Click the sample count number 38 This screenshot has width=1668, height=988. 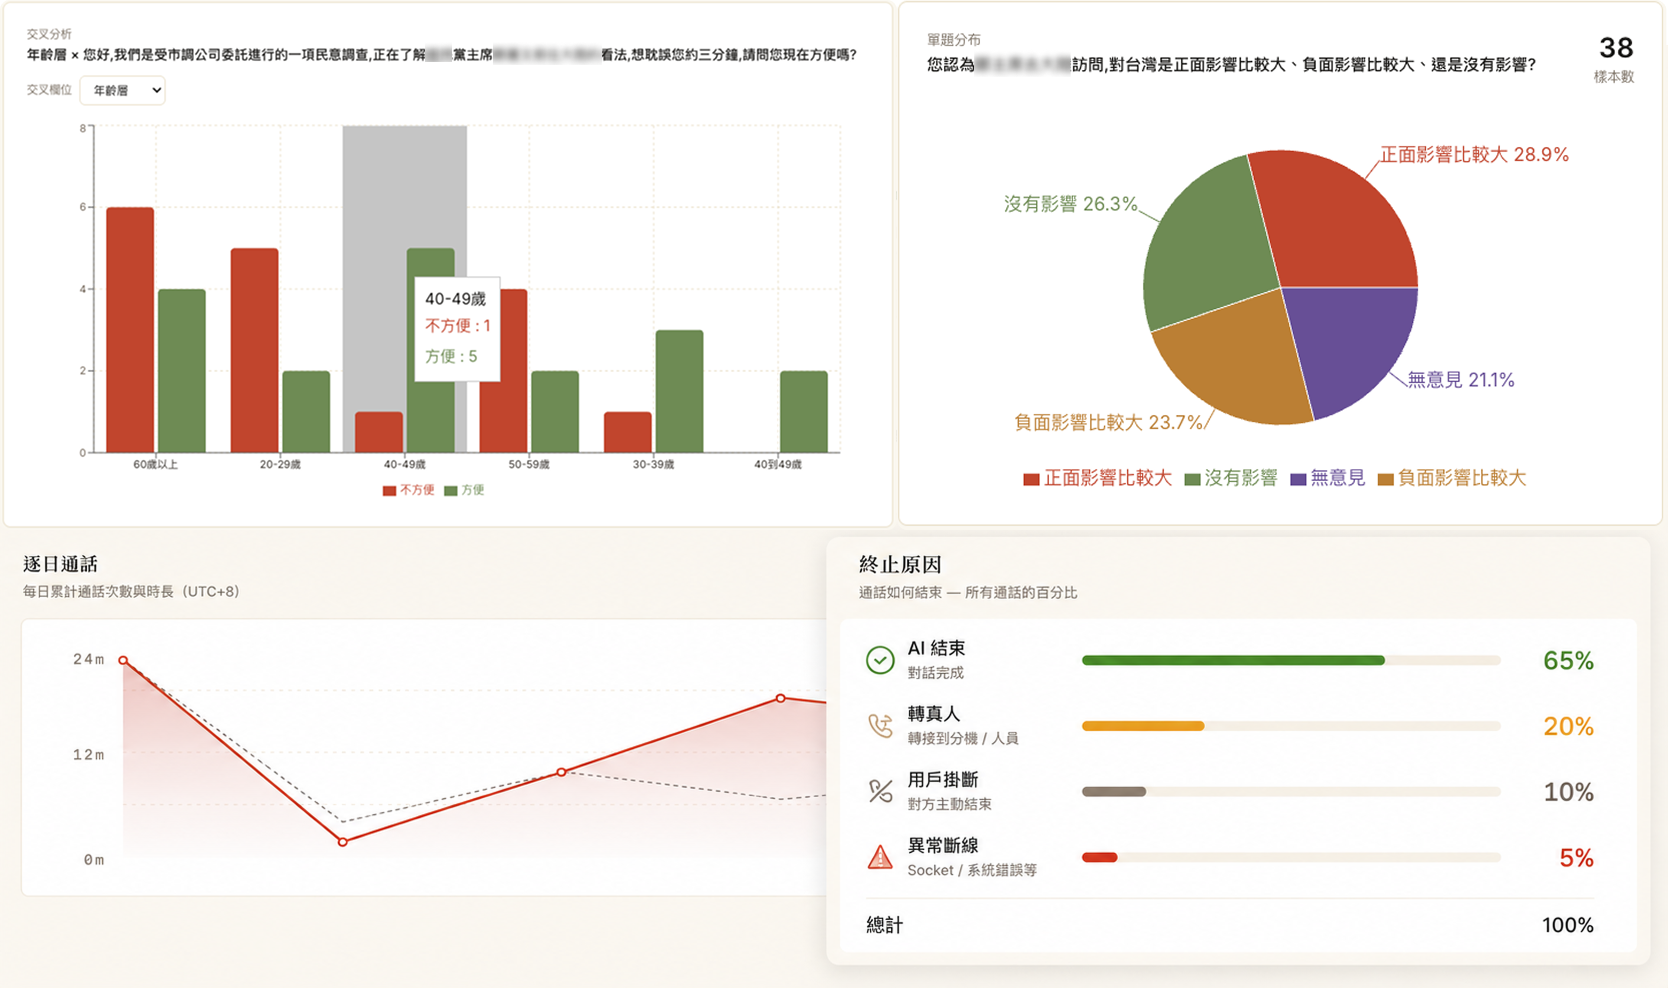tap(1616, 47)
